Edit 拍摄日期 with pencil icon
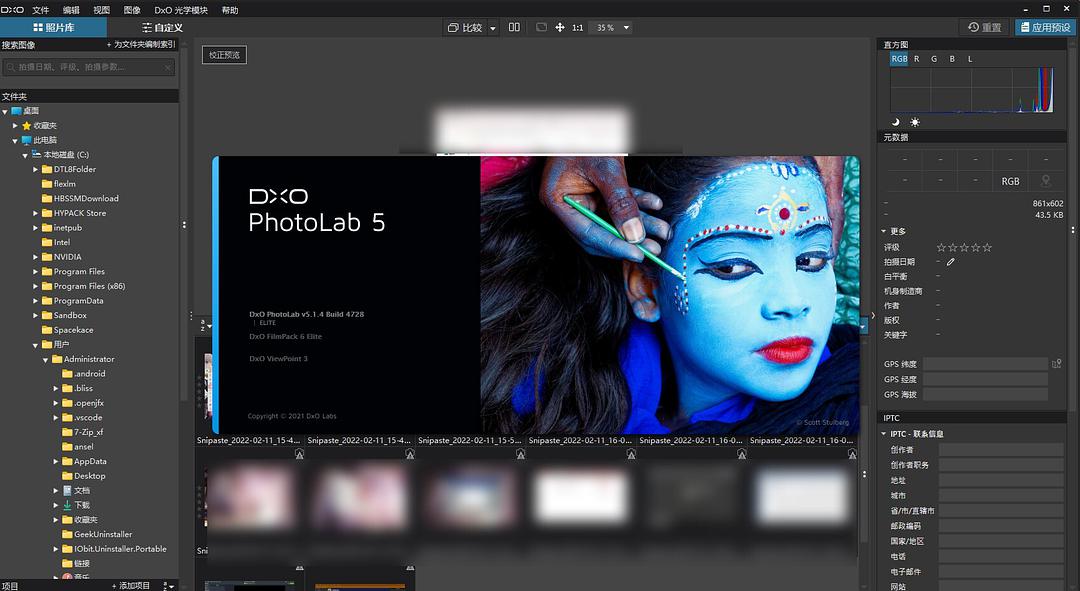1080x591 pixels. point(951,262)
